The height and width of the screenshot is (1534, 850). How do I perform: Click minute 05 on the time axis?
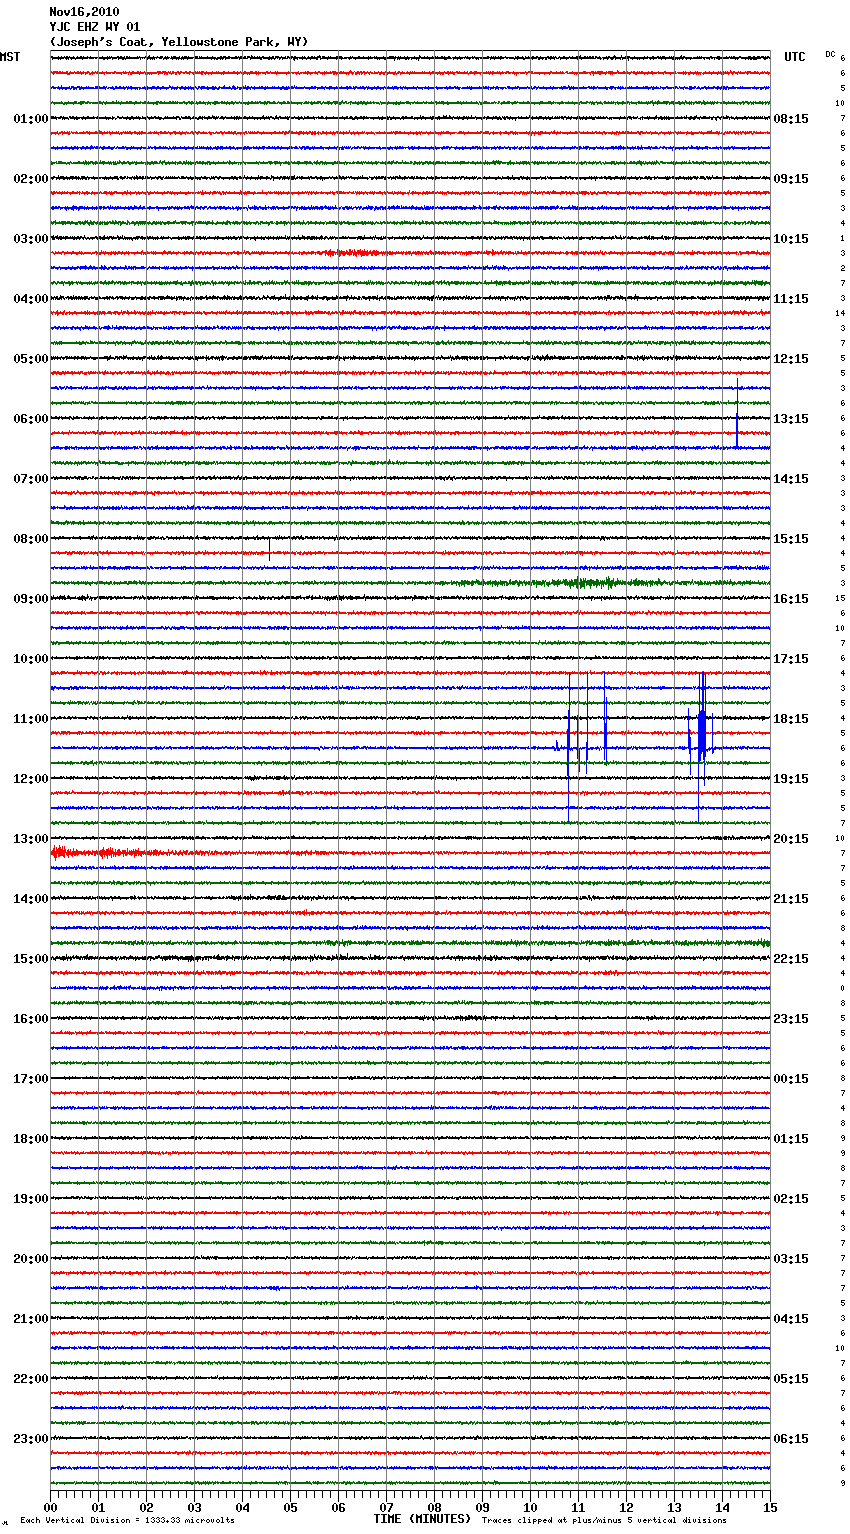tap(290, 1507)
